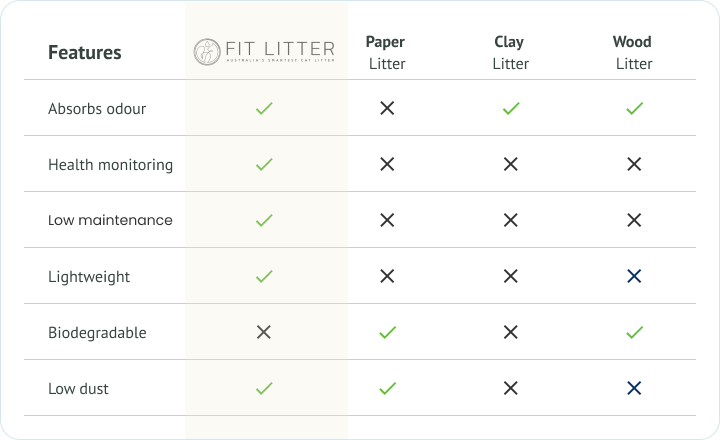Click the Fit Litter logo
Screen dimensions: 720x440
pos(265,52)
